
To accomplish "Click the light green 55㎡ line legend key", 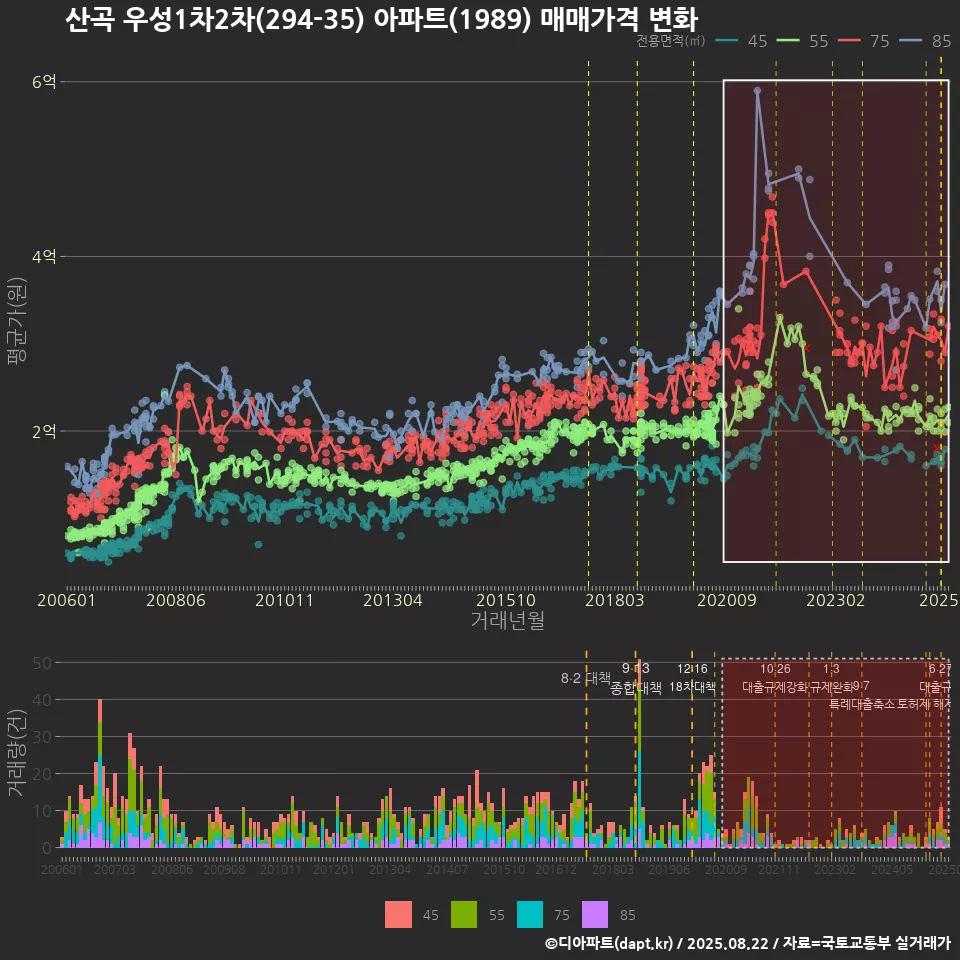I will (x=788, y=41).
